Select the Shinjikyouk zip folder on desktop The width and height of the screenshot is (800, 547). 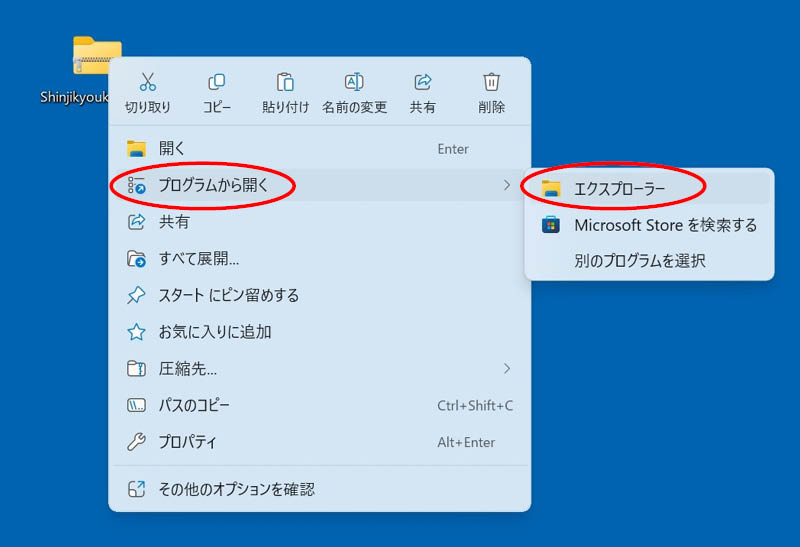[97, 55]
